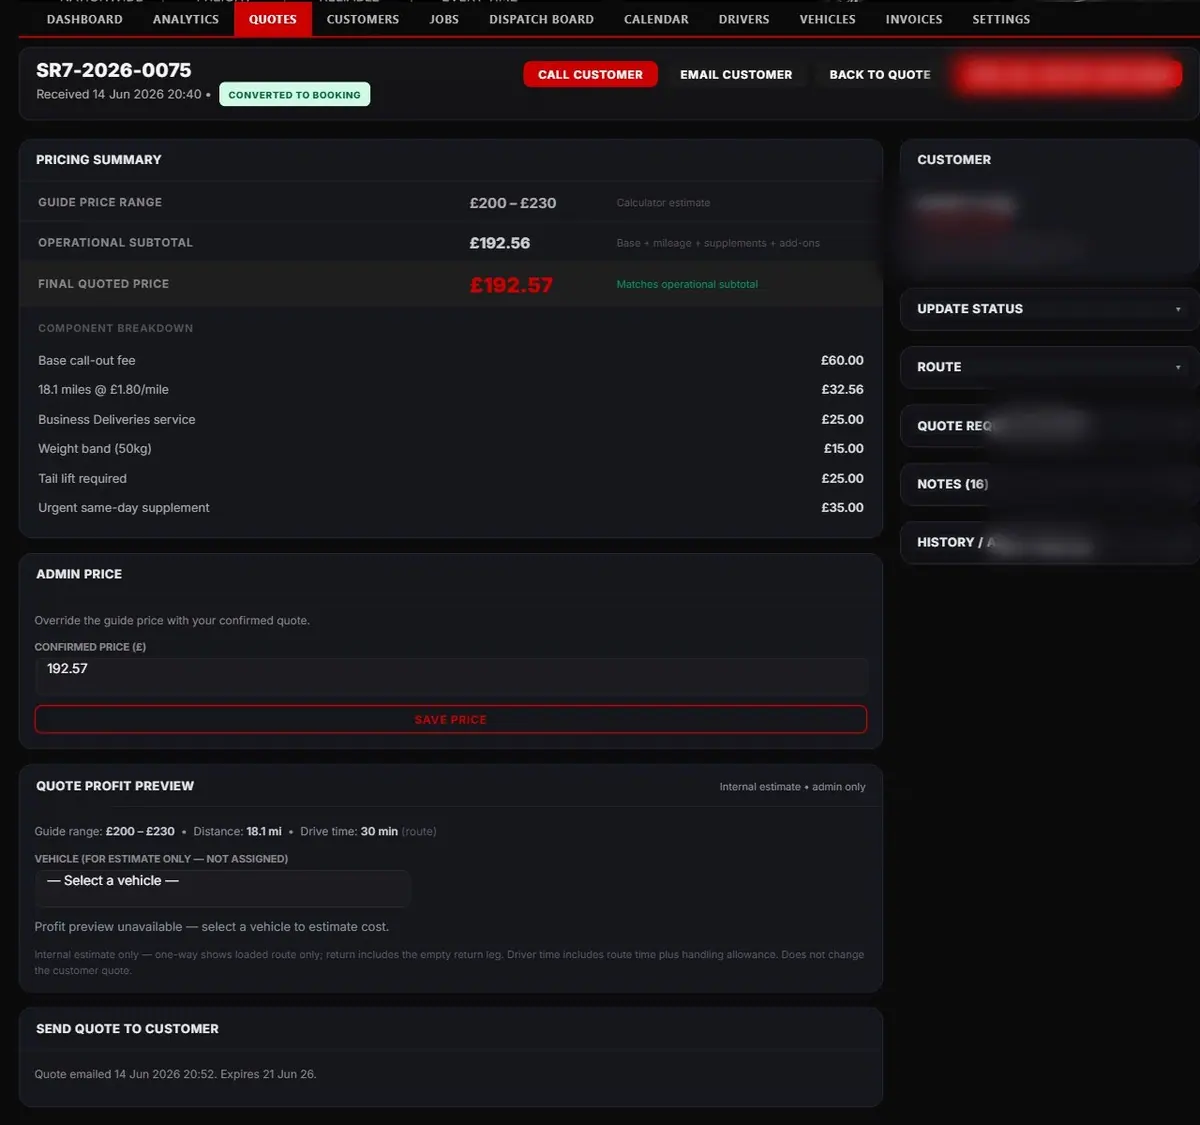Viewport: 1200px width, 1125px height.
Task: Click the '18.1 miles @ £1.80/mile' row
Action: tap(451, 390)
